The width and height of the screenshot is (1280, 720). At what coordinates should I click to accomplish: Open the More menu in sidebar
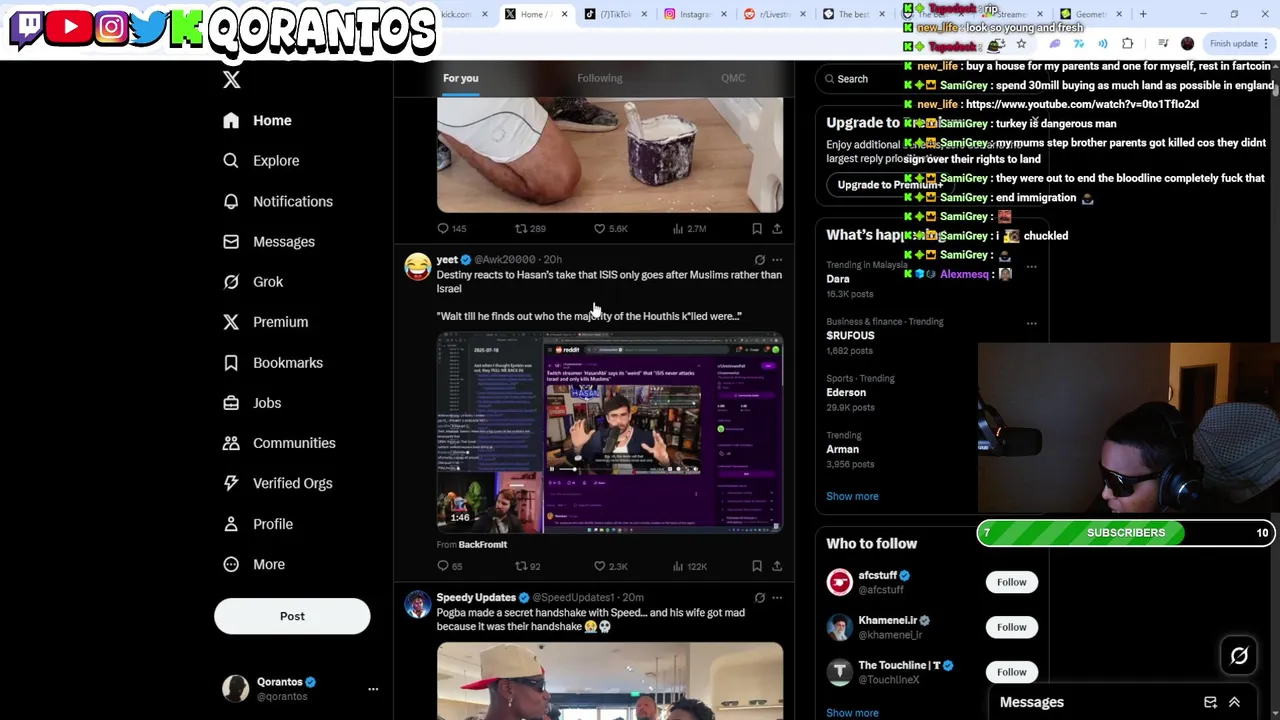click(x=255, y=564)
